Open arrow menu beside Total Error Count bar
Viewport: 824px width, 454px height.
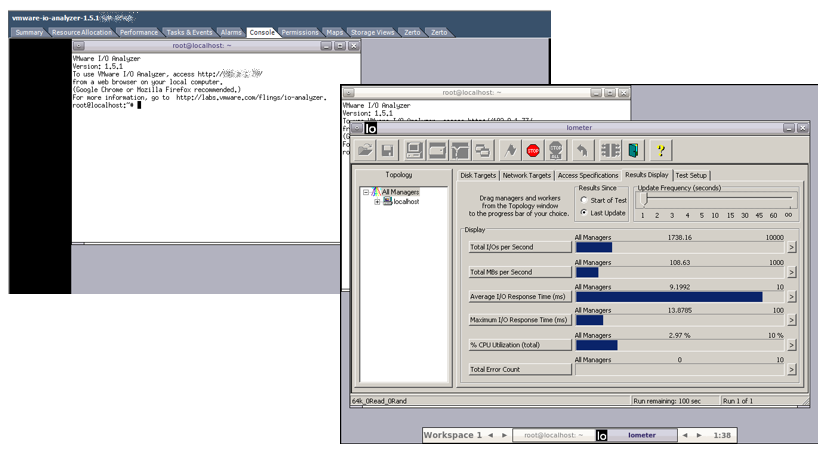[x=792, y=369]
